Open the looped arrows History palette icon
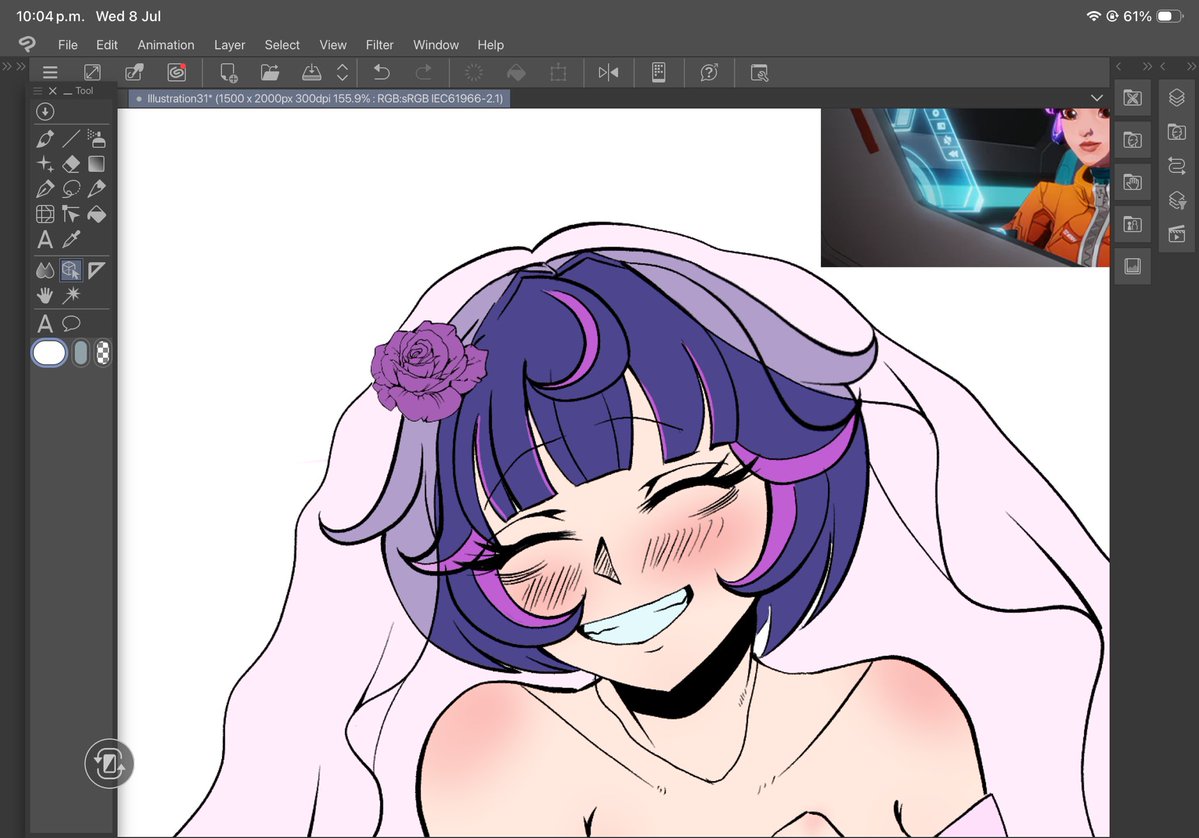Viewport: 1199px width, 838px height. tap(1177, 165)
